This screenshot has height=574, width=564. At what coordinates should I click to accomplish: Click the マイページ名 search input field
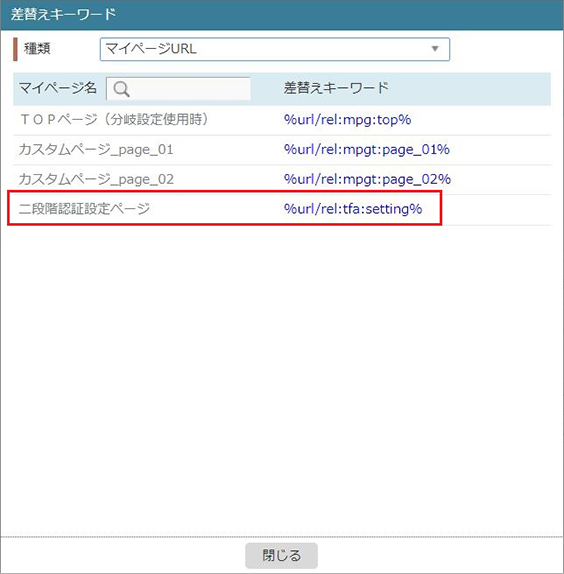click(x=178, y=89)
